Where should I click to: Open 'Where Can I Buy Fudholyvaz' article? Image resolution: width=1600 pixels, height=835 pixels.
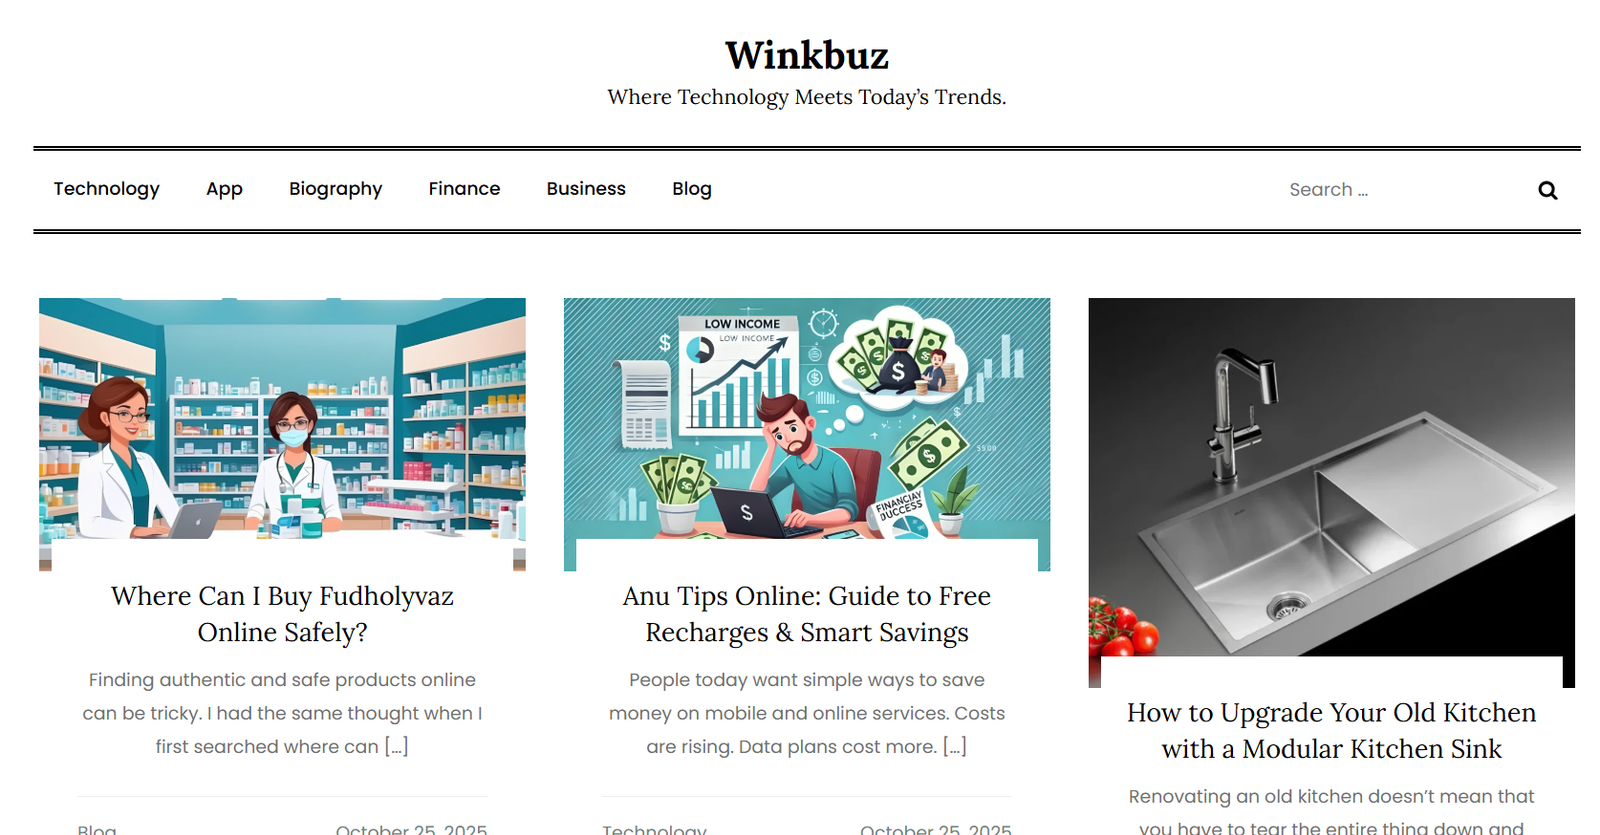point(282,614)
